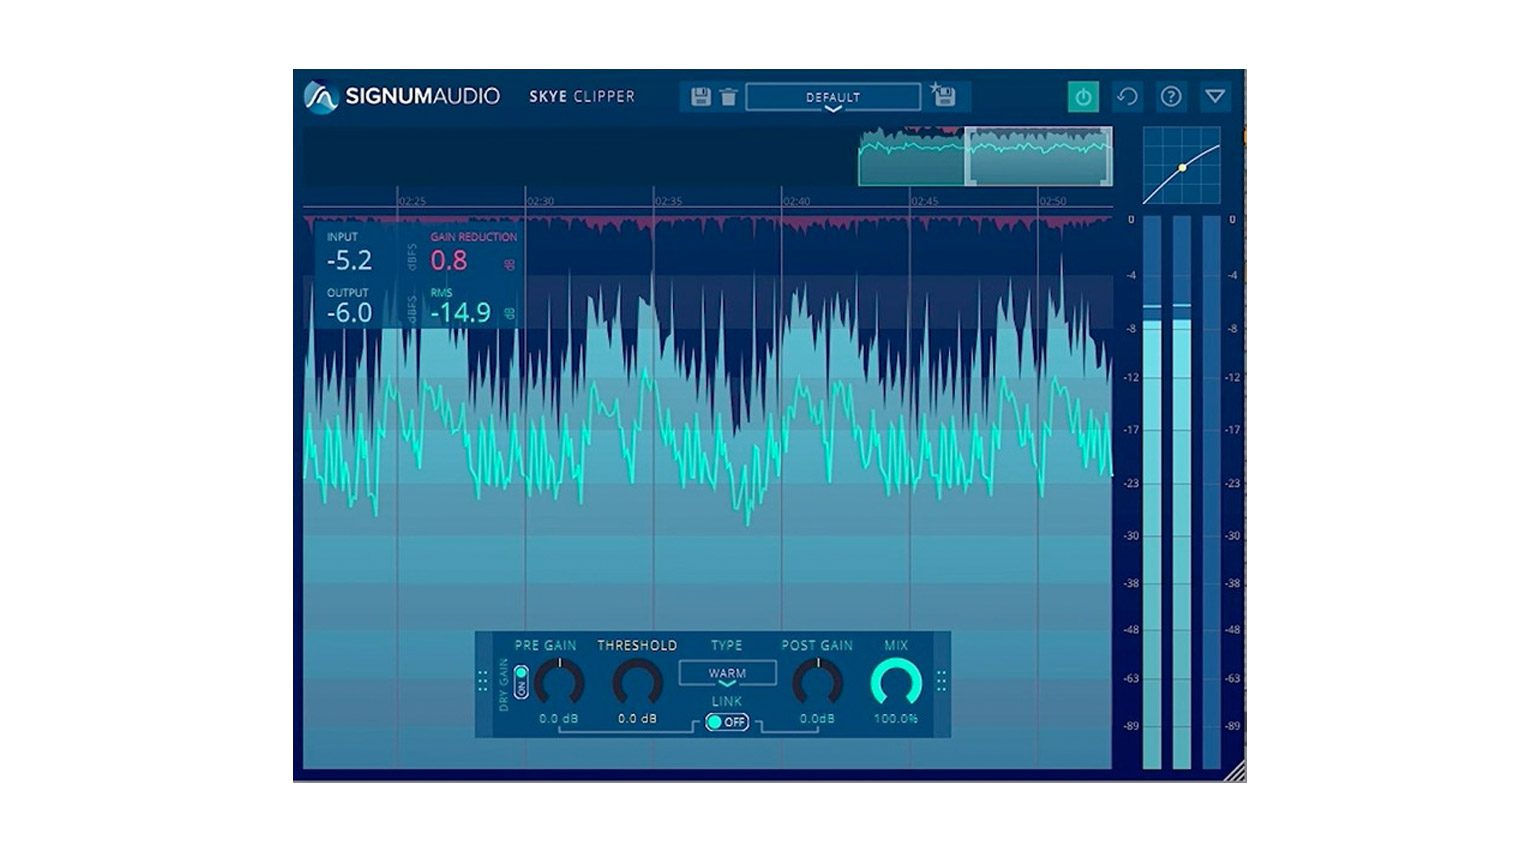This screenshot has width=1540, height=850.
Task: Save the current preset with floppy icon
Action: pyautogui.click(x=701, y=97)
